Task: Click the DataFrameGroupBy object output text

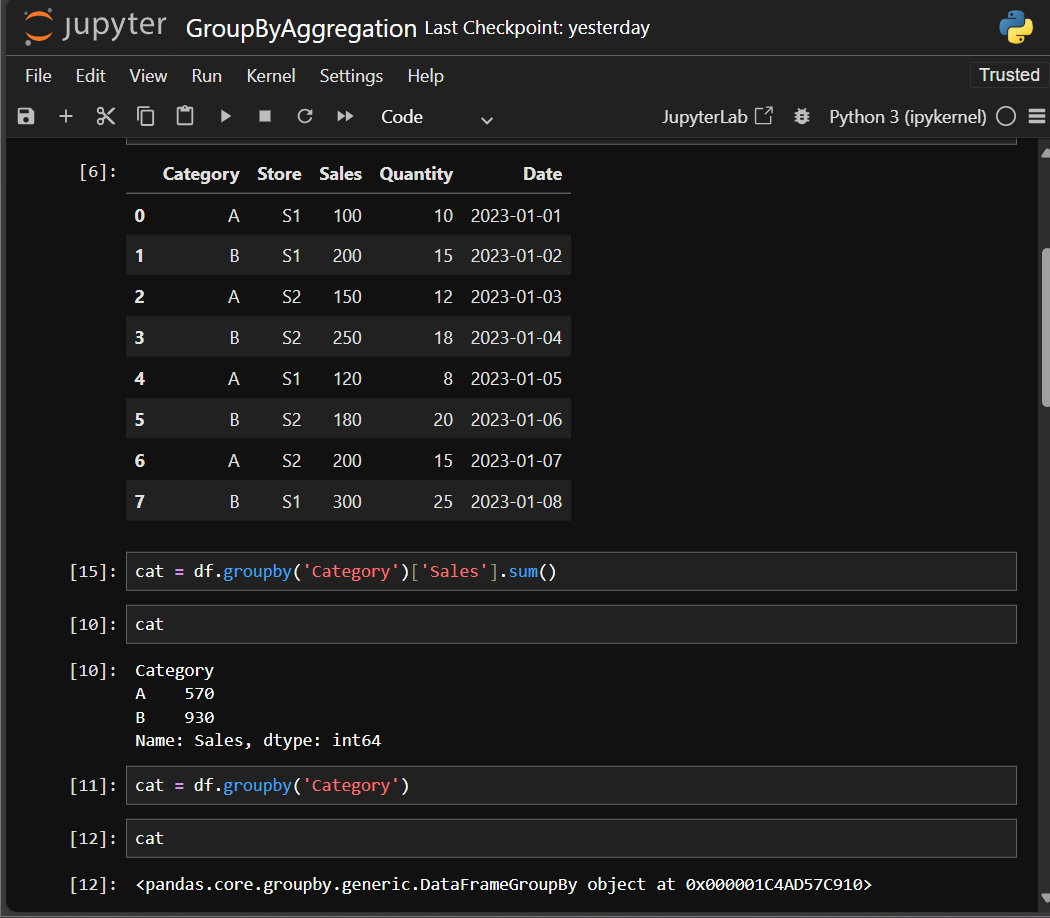Action: click(503, 885)
